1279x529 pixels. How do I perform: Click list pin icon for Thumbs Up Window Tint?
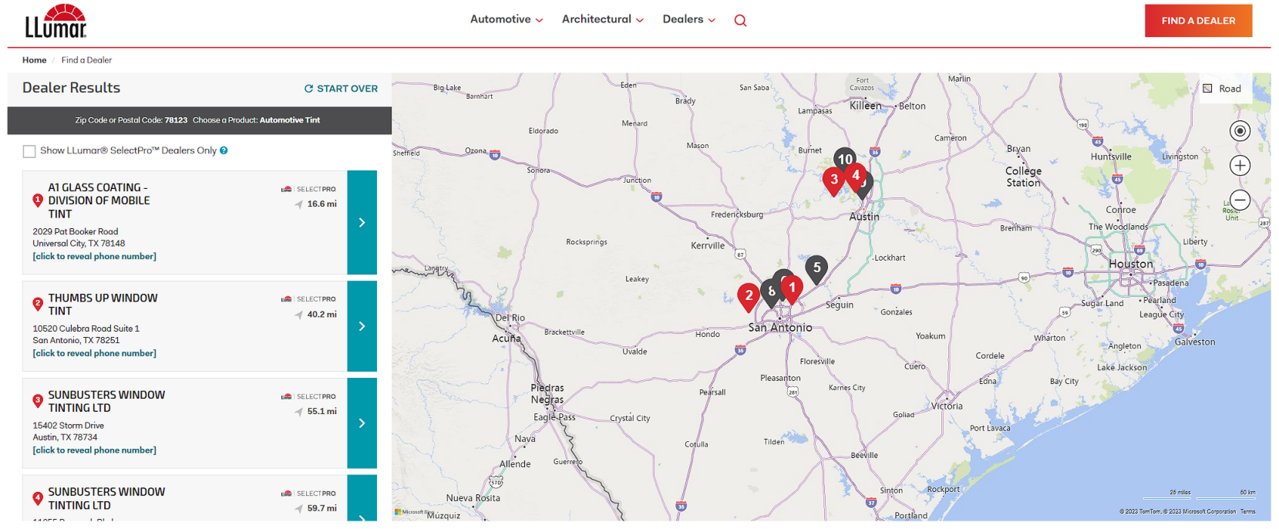click(38, 304)
